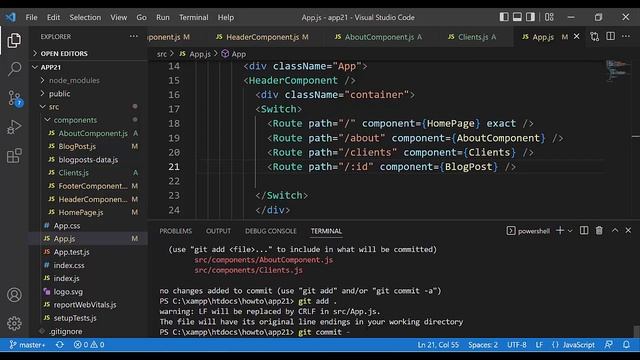Open the Terminal menu
Screen dimensions: 640x360
(193, 17)
